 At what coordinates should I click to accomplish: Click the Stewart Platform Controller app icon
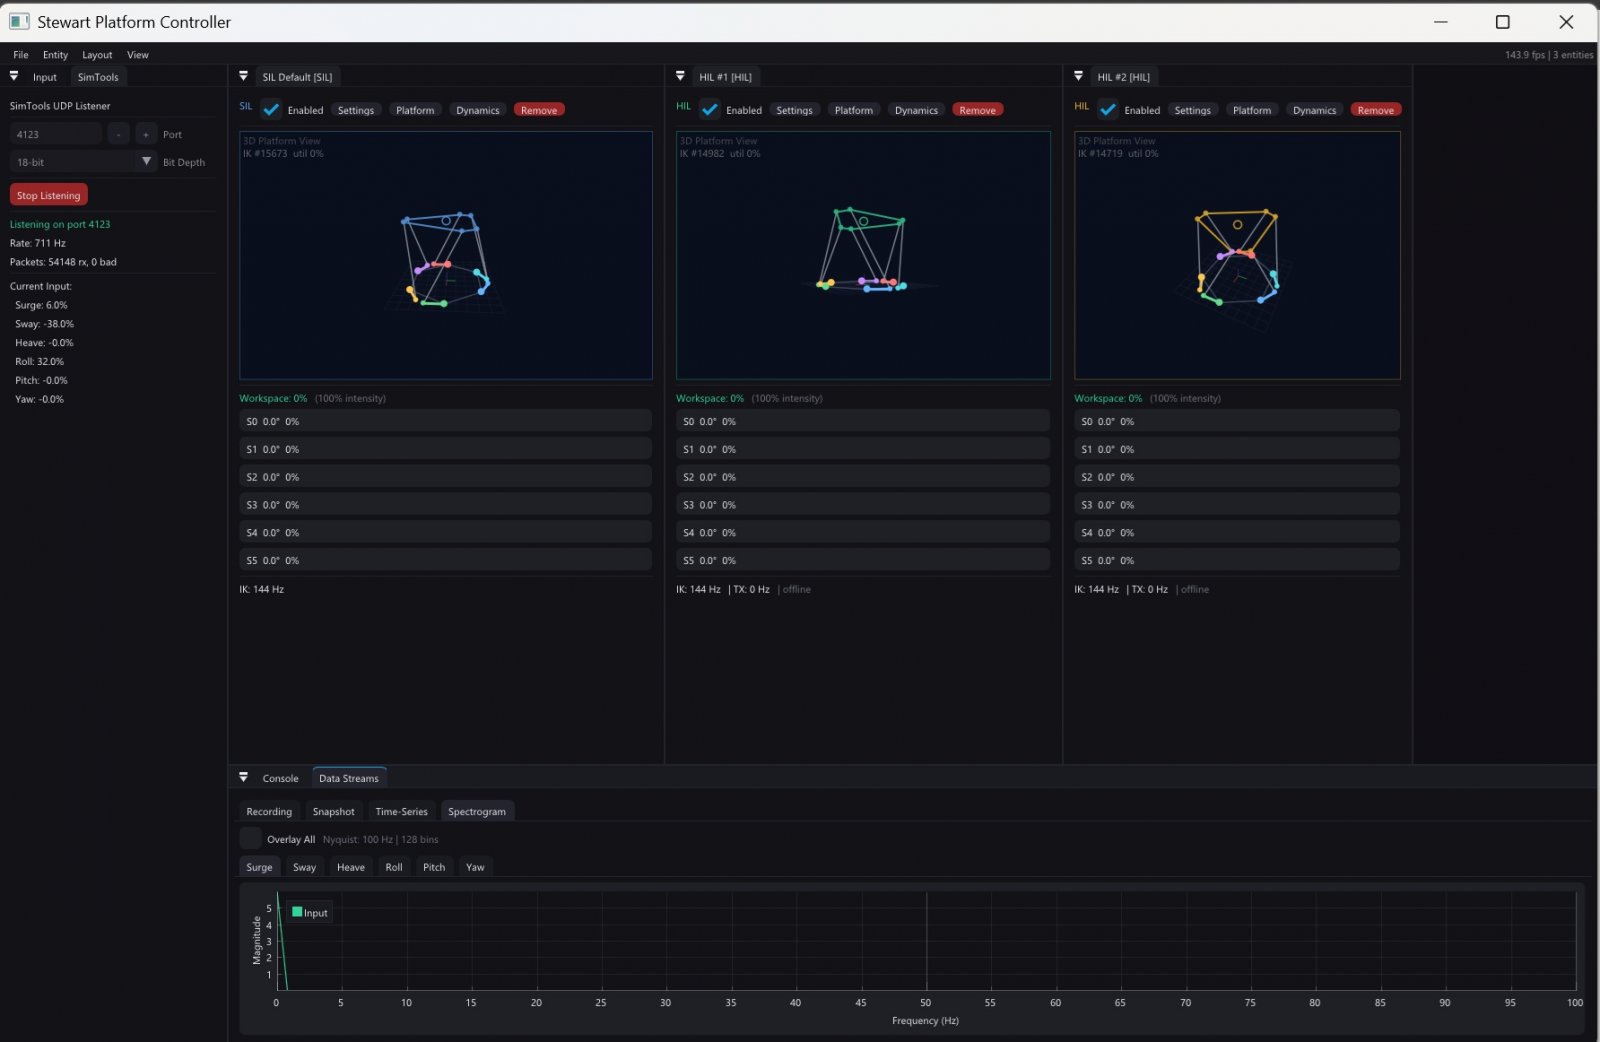pyautogui.click(x=19, y=21)
